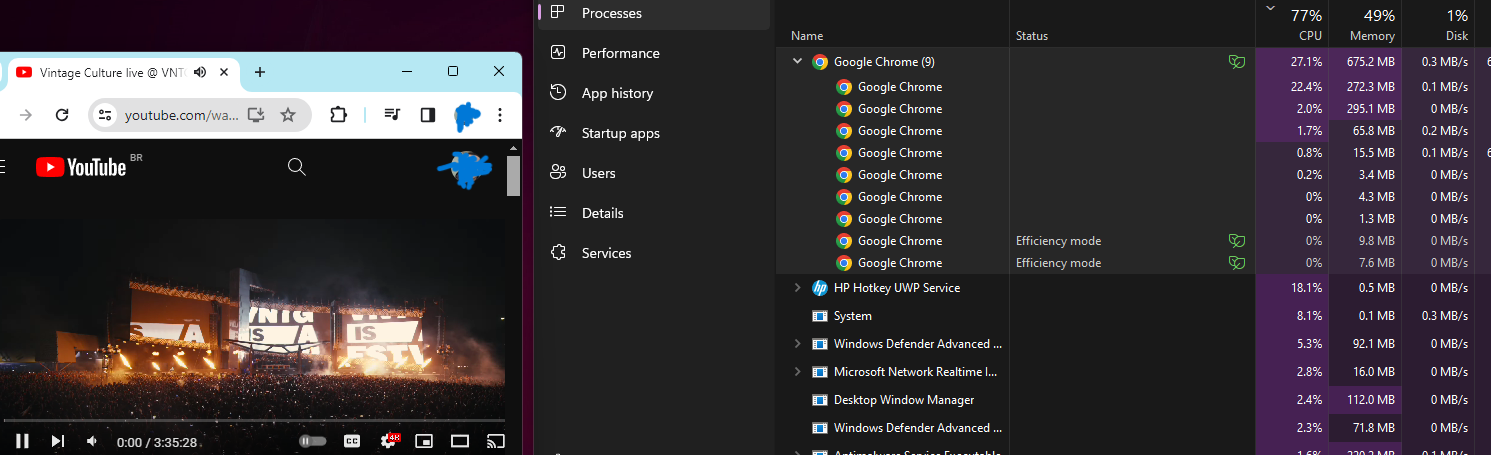Click the video time 0:00 / 3:35:28
The image size is (1491, 455).
pos(157,442)
